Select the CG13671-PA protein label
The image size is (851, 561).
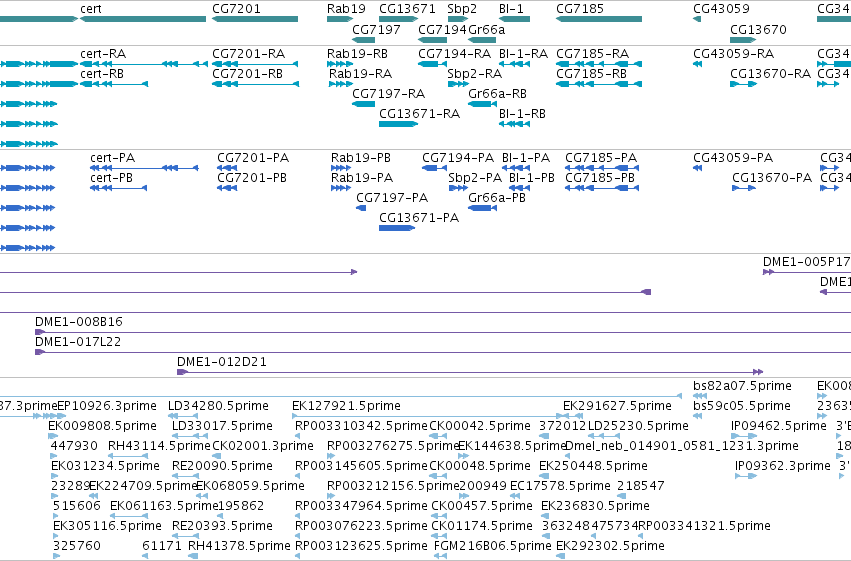coord(419,218)
